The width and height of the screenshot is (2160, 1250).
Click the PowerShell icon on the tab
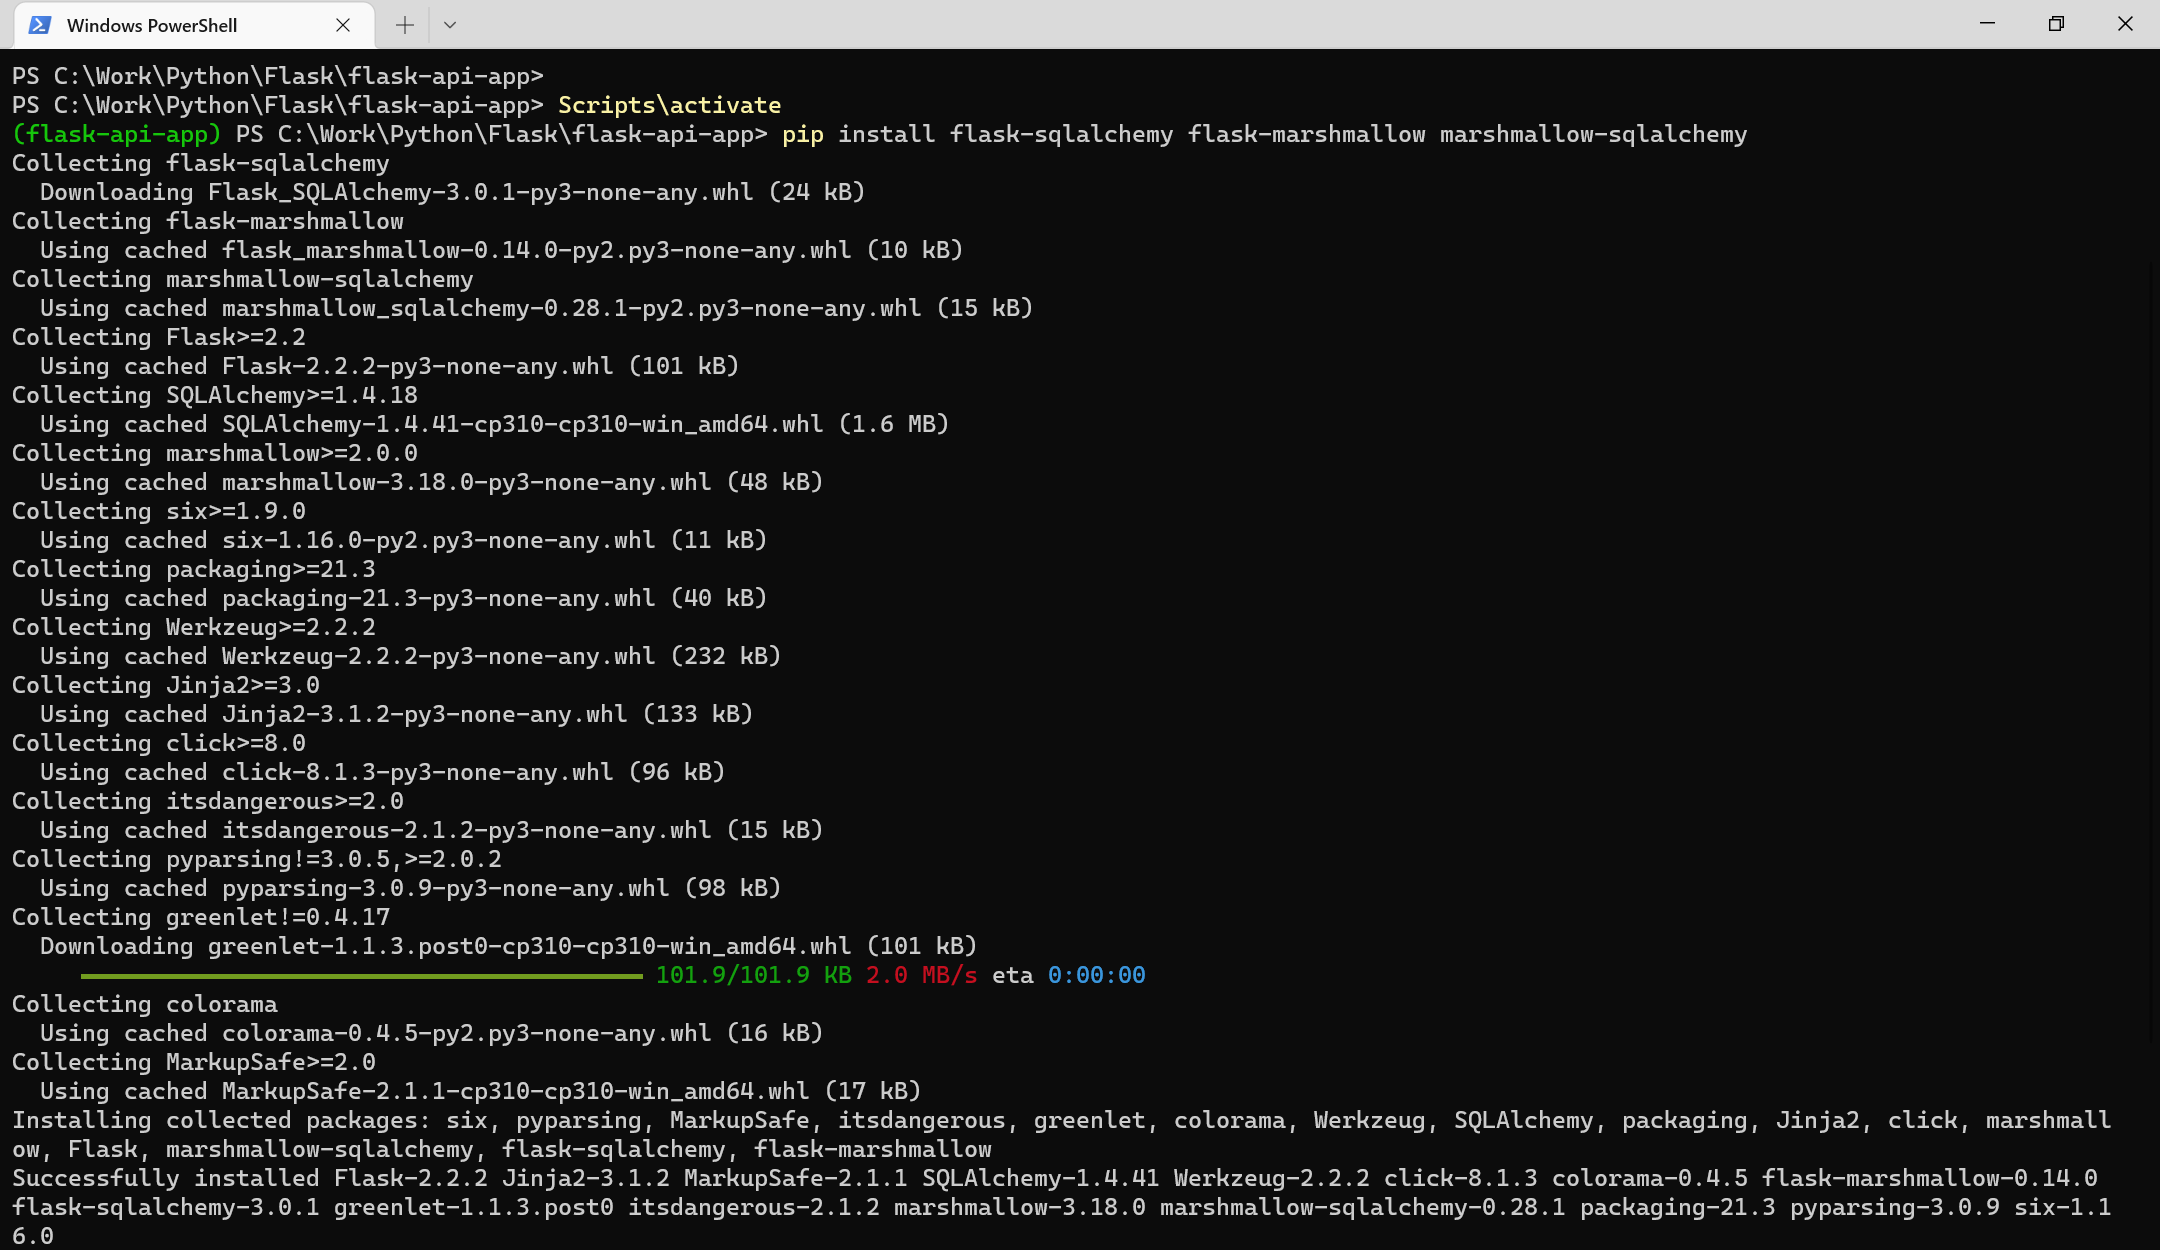[x=40, y=25]
